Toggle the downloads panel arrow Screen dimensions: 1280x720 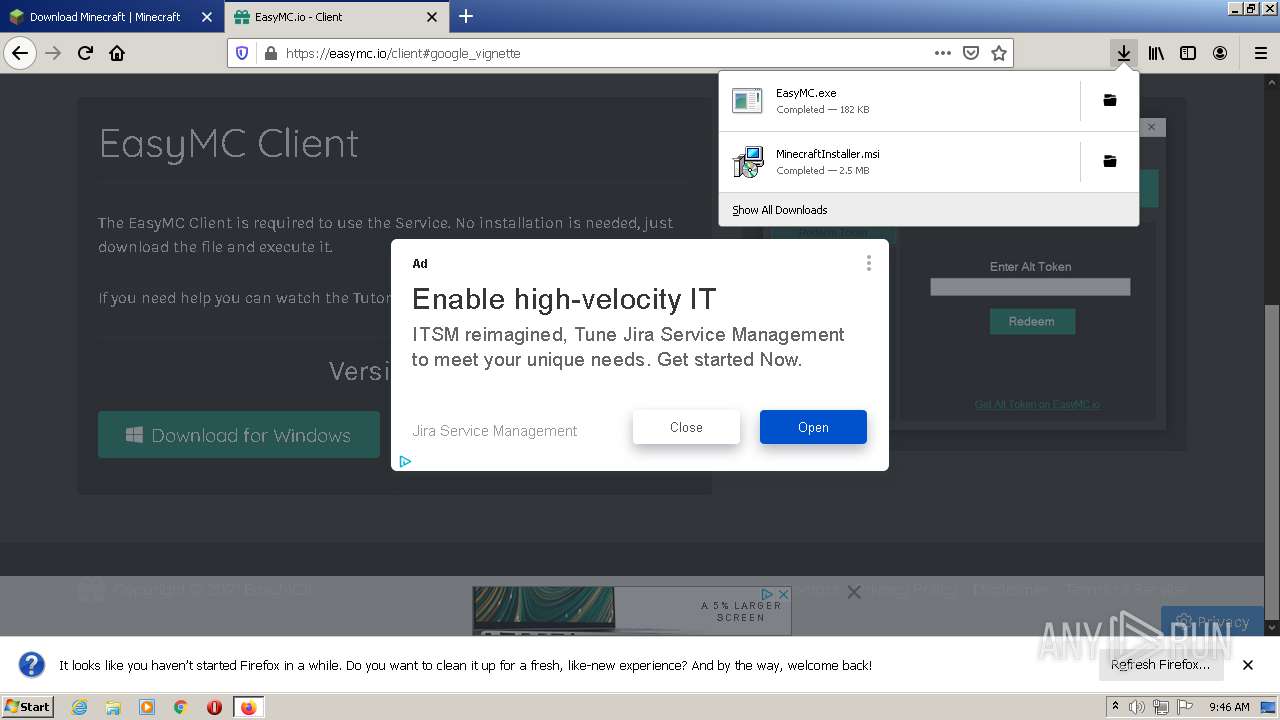tap(1124, 53)
